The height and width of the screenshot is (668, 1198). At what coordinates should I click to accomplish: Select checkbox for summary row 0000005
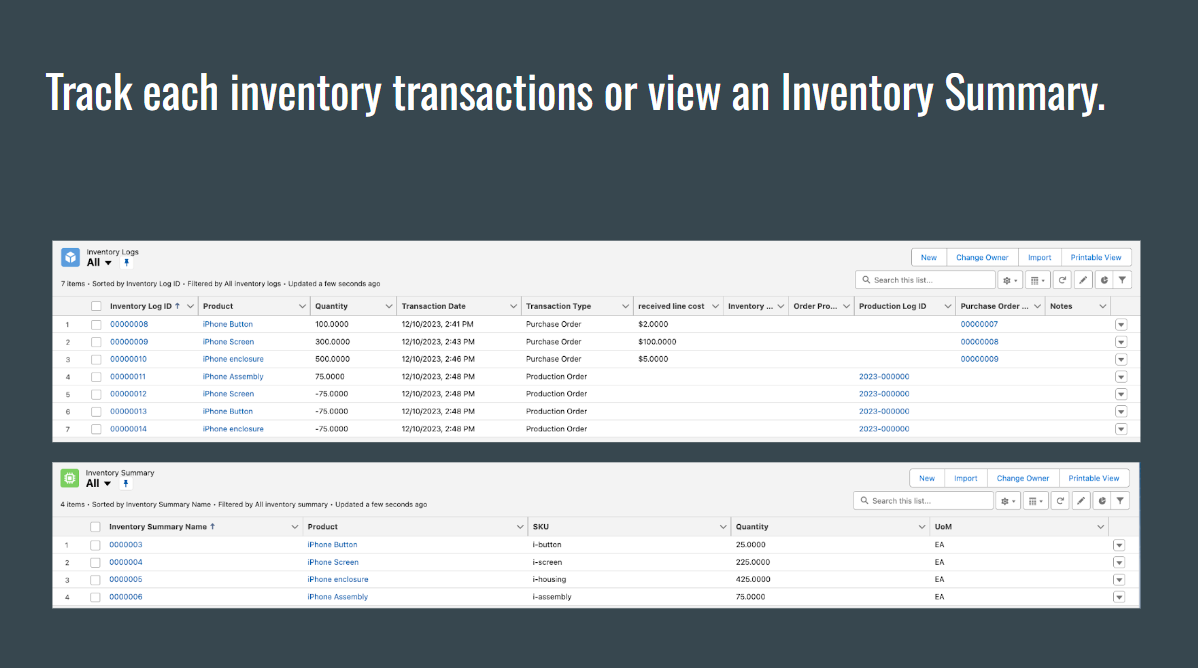(95, 580)
